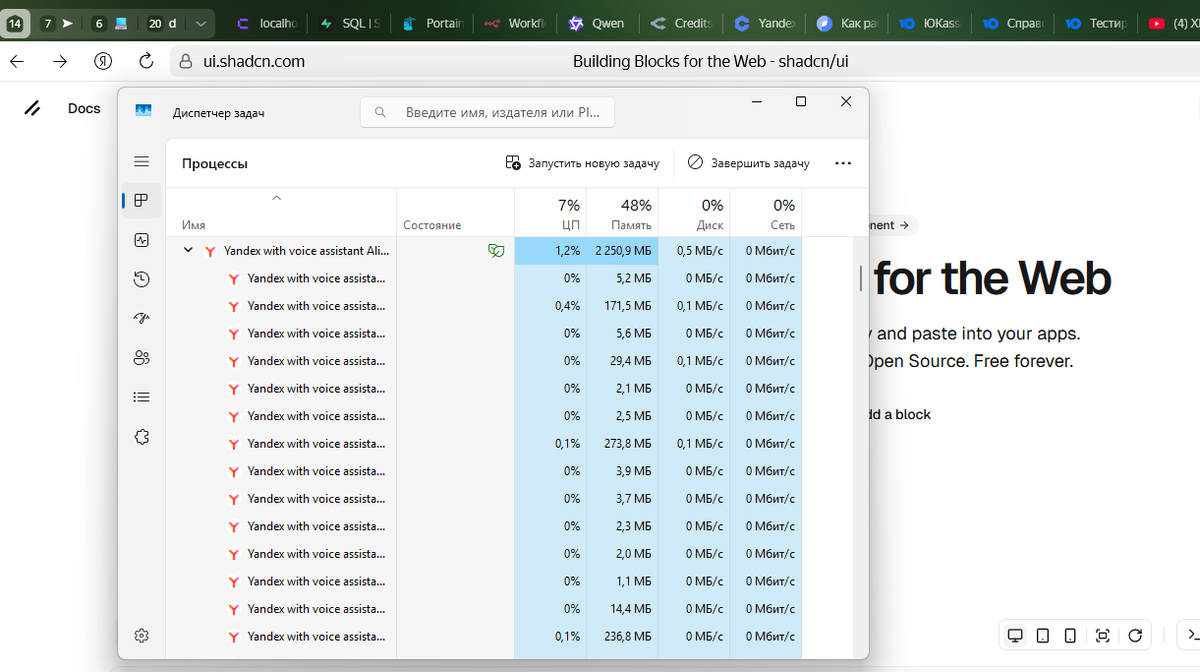
Task: Open the Performance page in Task Manager sidebar
Action: coord(141,240)
